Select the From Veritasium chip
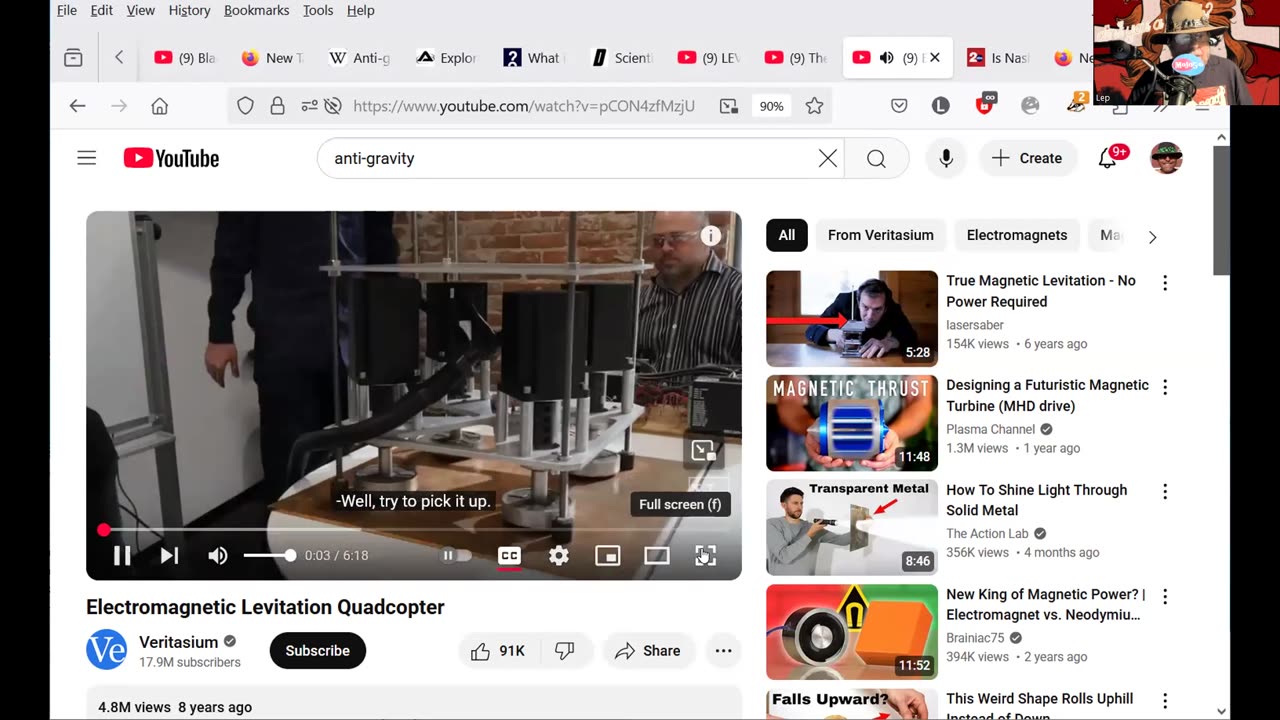 [881, 235]
